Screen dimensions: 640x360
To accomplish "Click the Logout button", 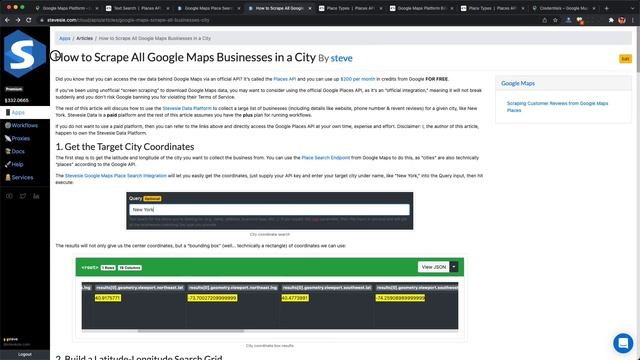I will (x=25, y=354).
